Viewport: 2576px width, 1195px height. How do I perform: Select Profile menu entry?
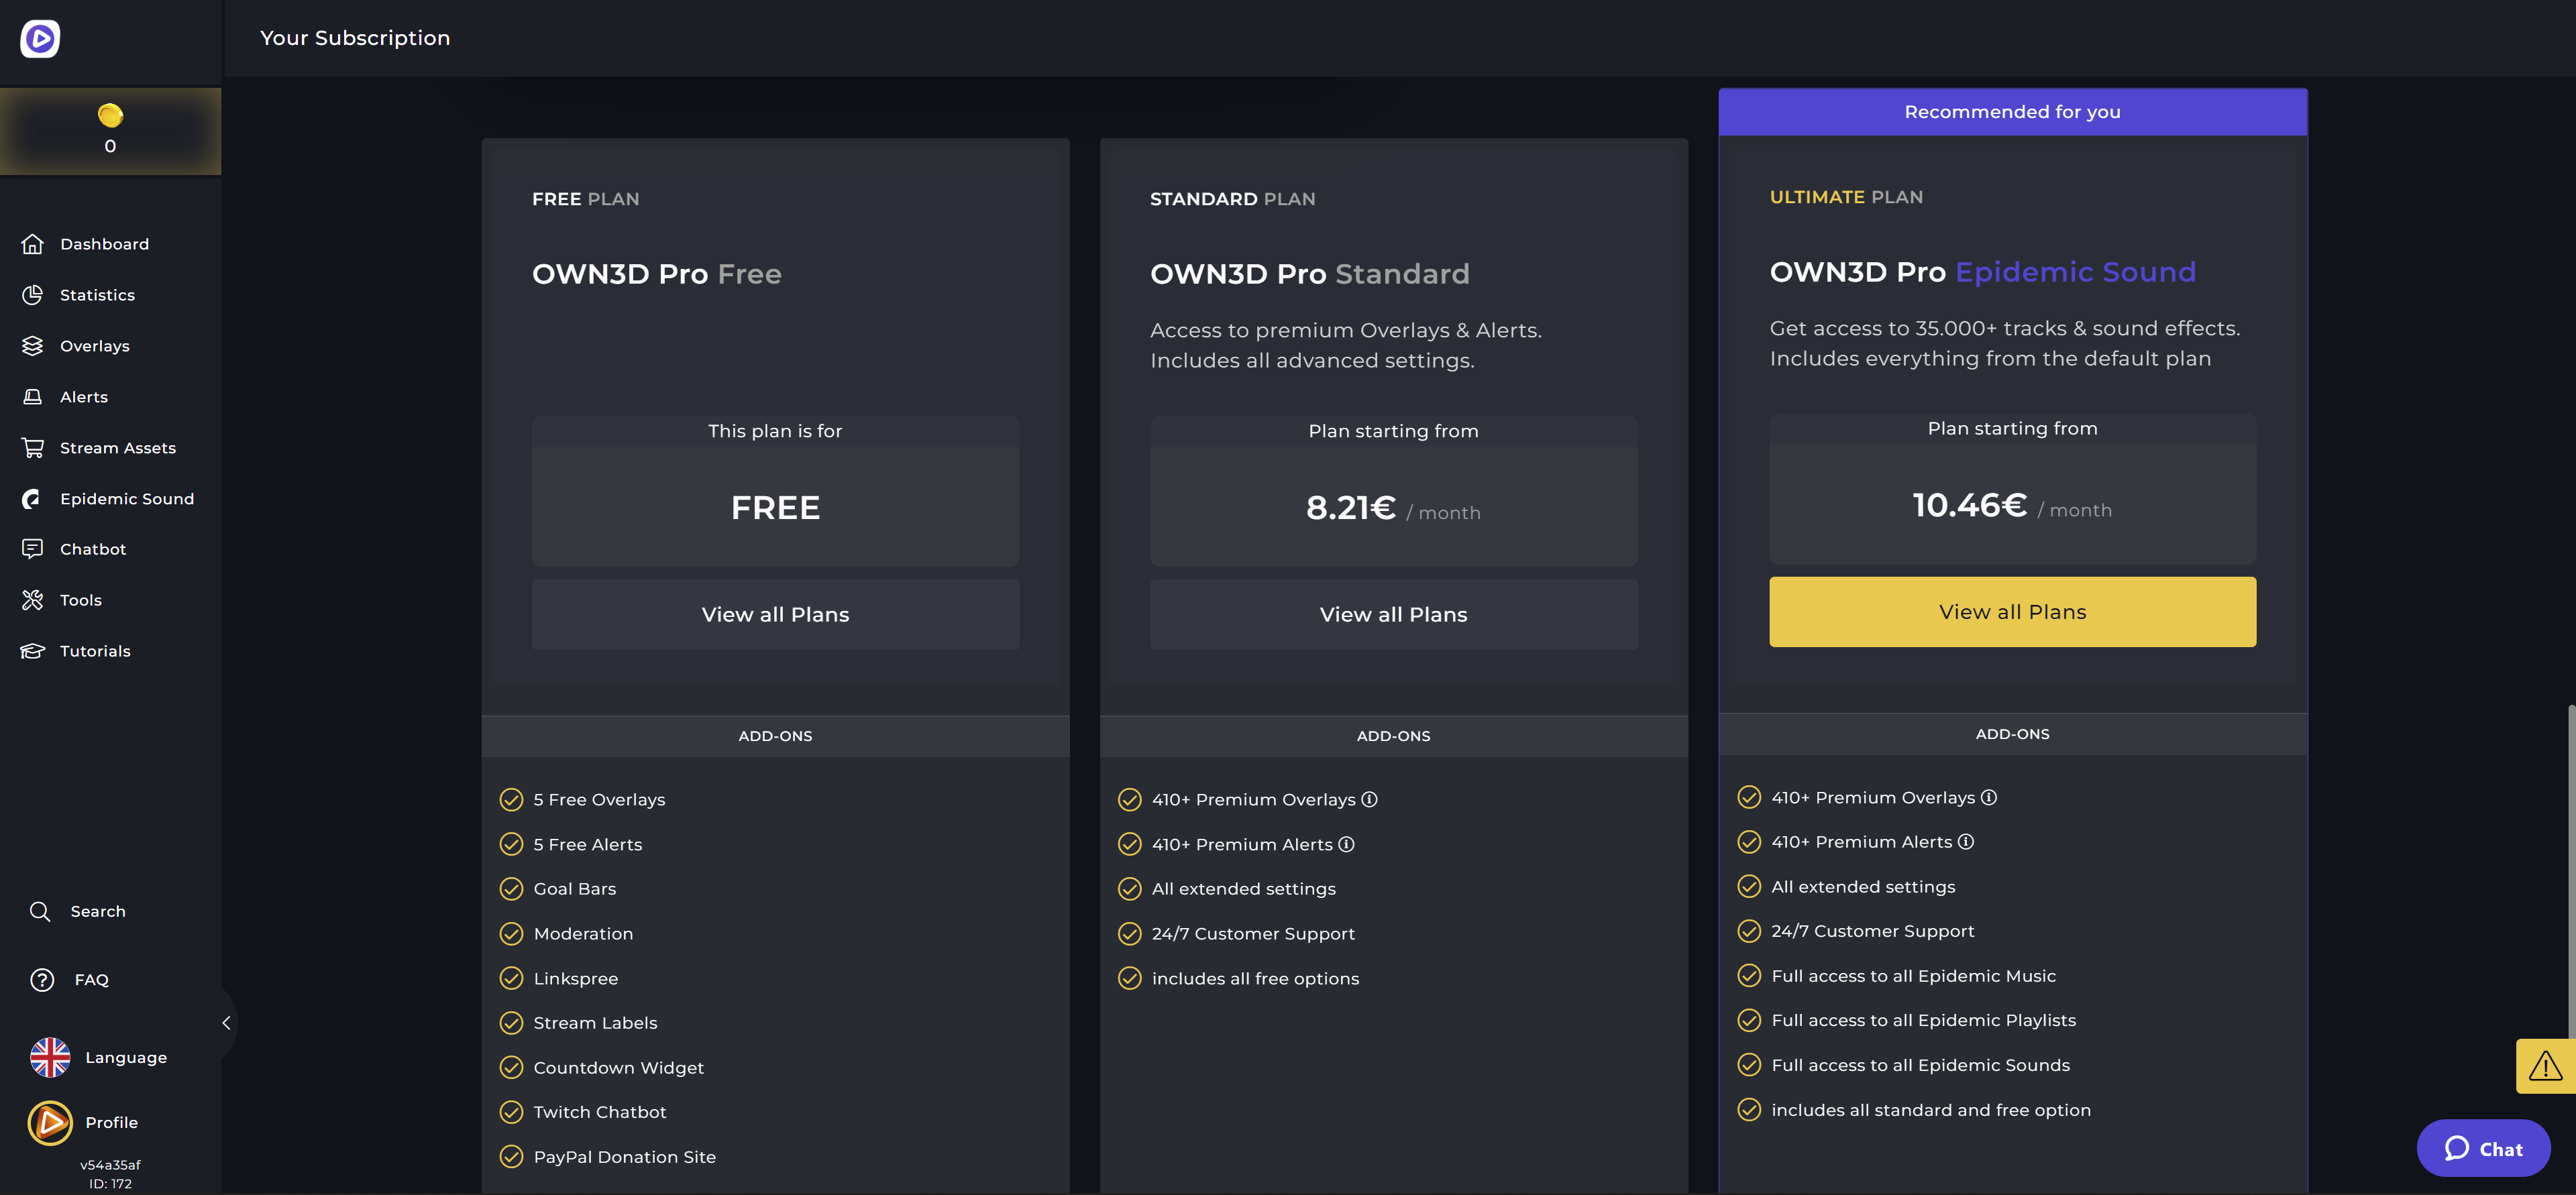coord(110,1121)
